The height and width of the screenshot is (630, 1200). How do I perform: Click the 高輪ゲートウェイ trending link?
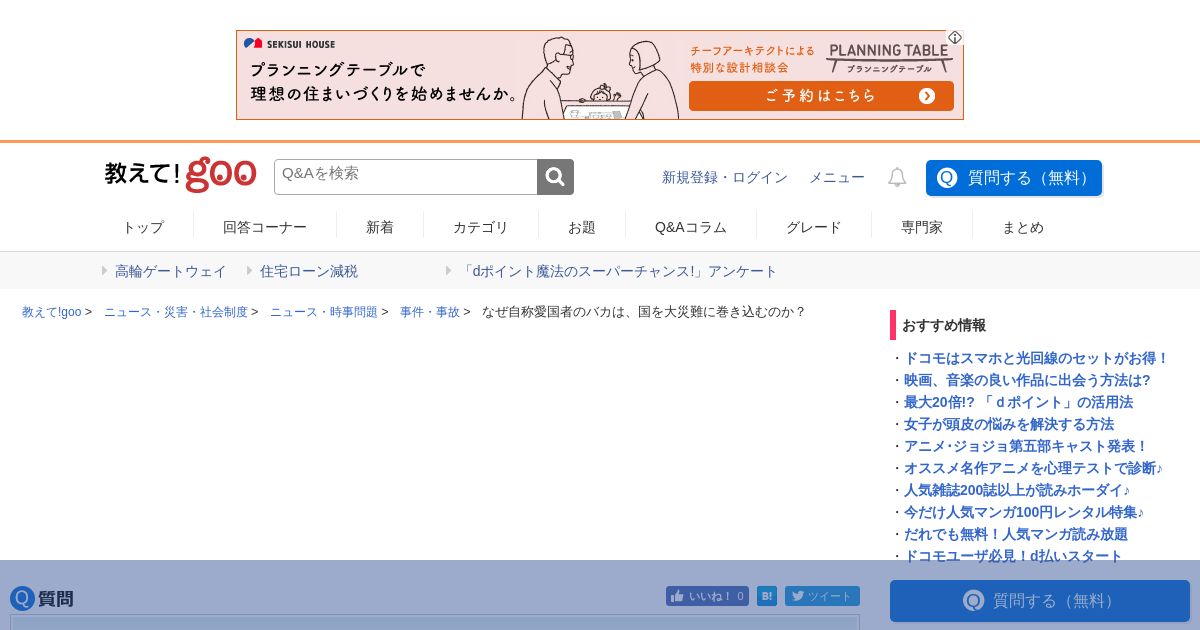pos(171,271)
